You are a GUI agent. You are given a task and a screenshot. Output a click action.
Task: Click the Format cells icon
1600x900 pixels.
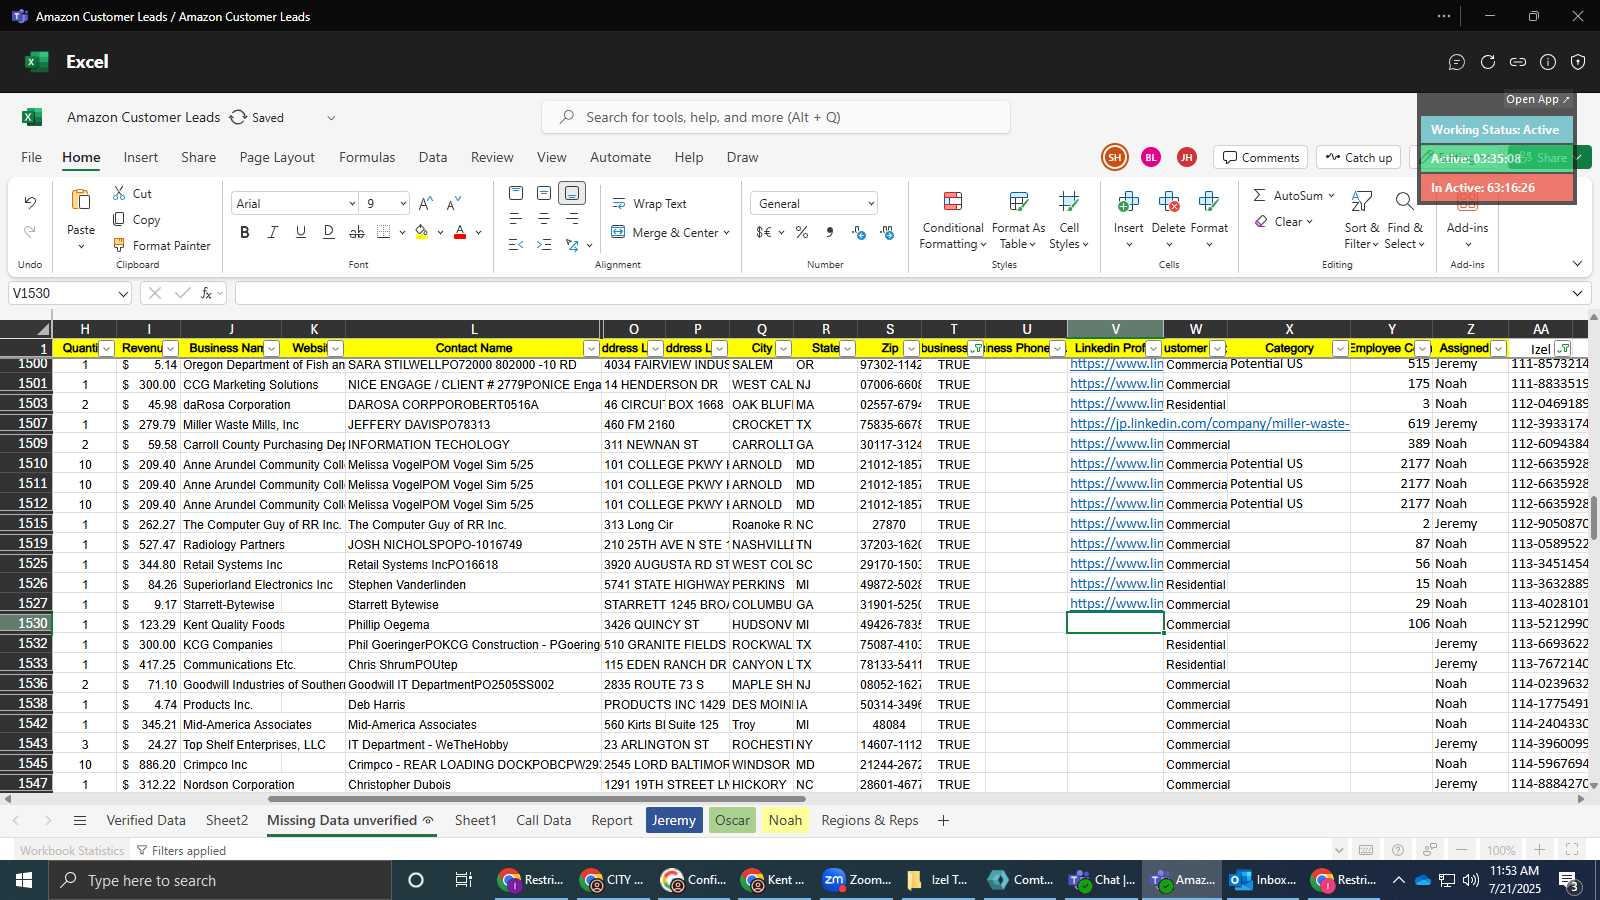point(1209,203)
